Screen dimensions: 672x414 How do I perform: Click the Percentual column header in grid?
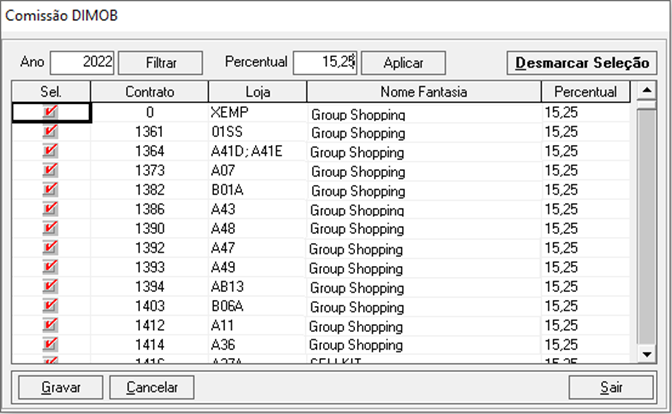tap(586, 92)
